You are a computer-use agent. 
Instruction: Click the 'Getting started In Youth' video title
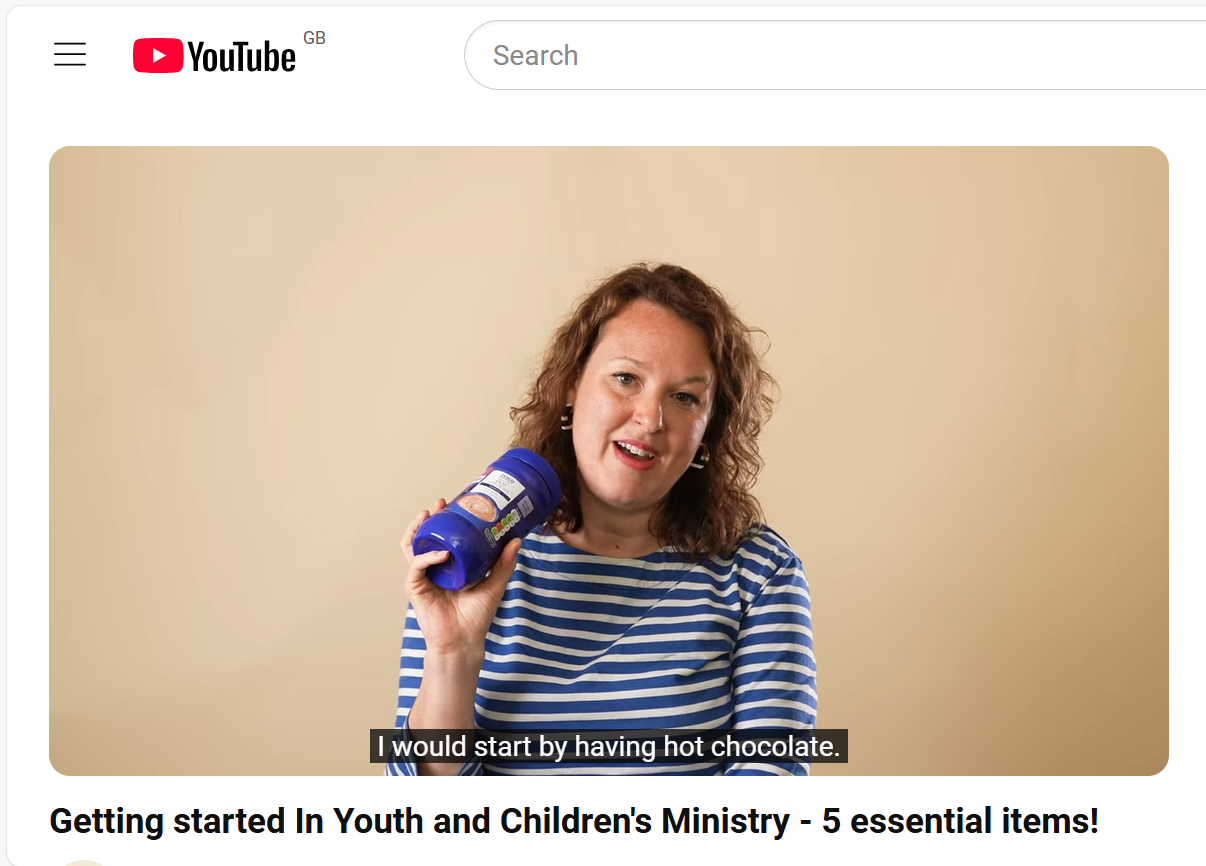tap(574, 821)
